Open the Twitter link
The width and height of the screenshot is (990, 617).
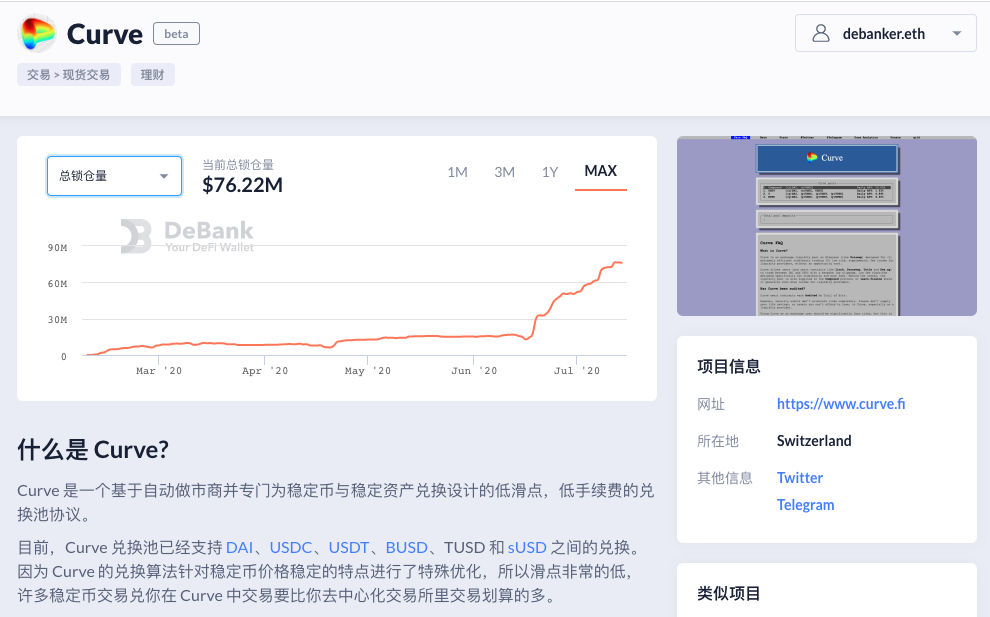pos(799,477)
